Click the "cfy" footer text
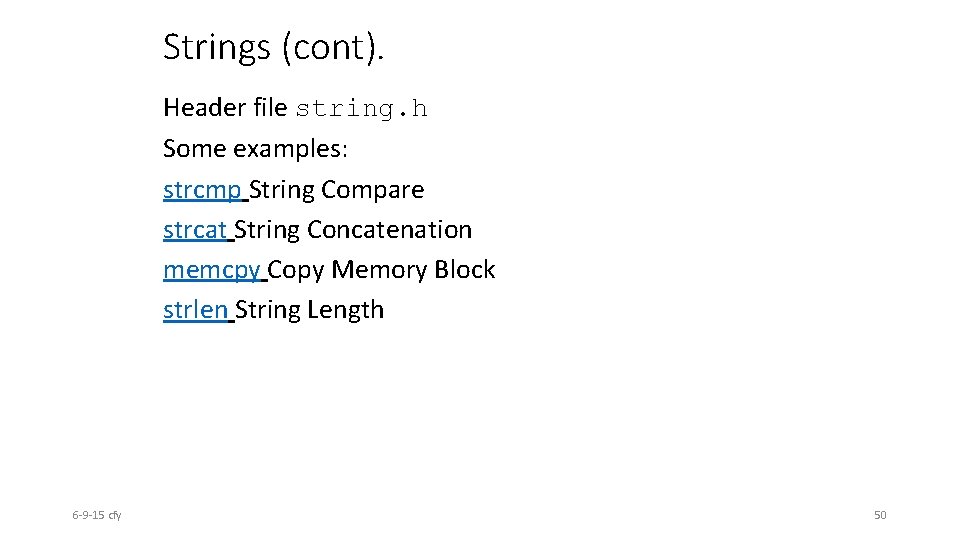The width and height of the screenshot is (960, 540). coord(114,515)
